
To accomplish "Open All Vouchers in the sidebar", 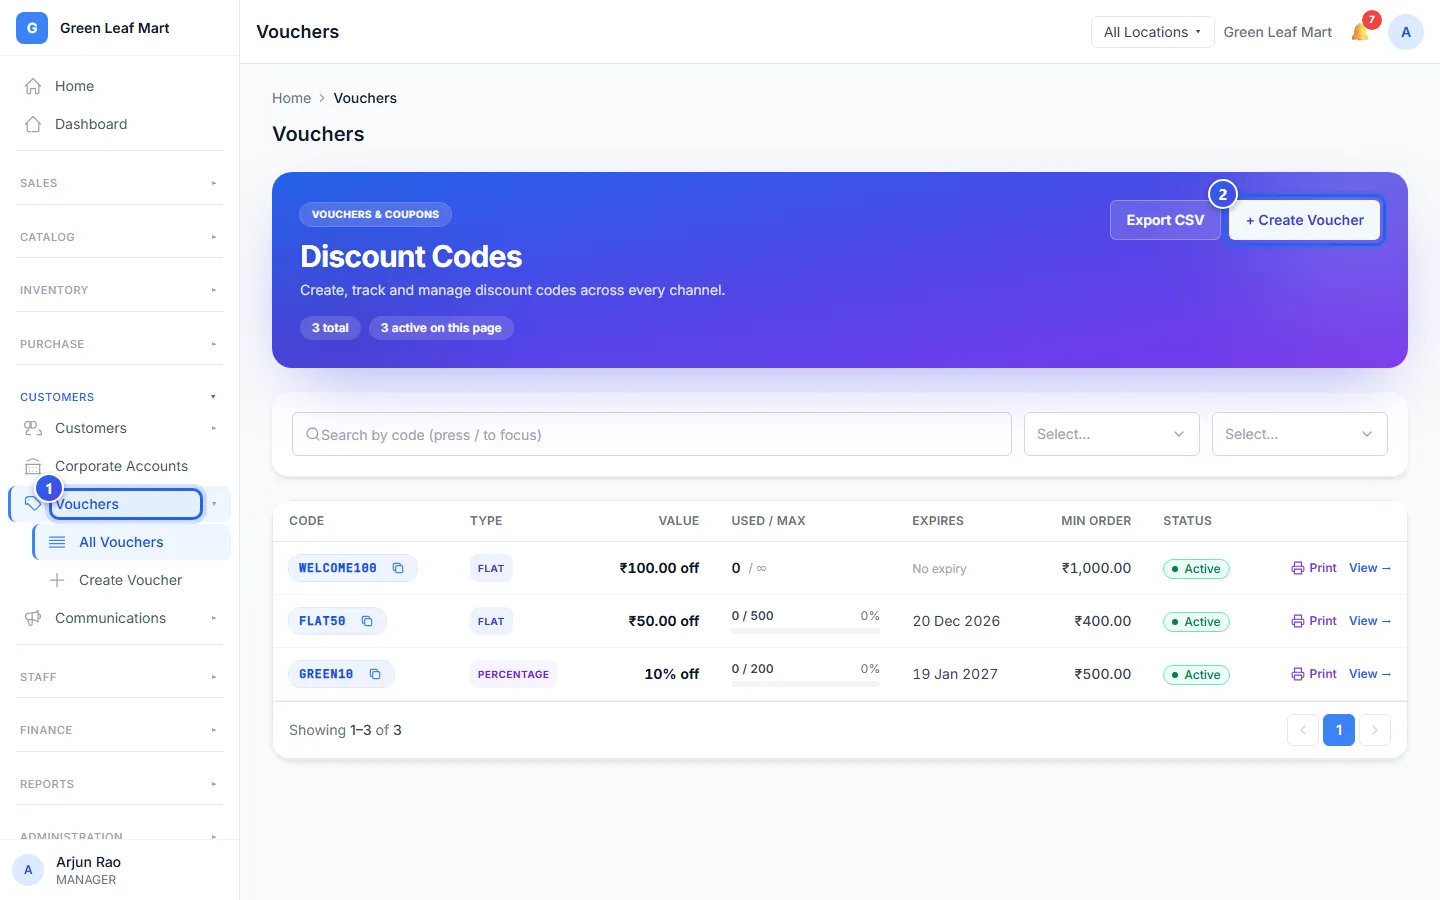I will pos(132,542).
